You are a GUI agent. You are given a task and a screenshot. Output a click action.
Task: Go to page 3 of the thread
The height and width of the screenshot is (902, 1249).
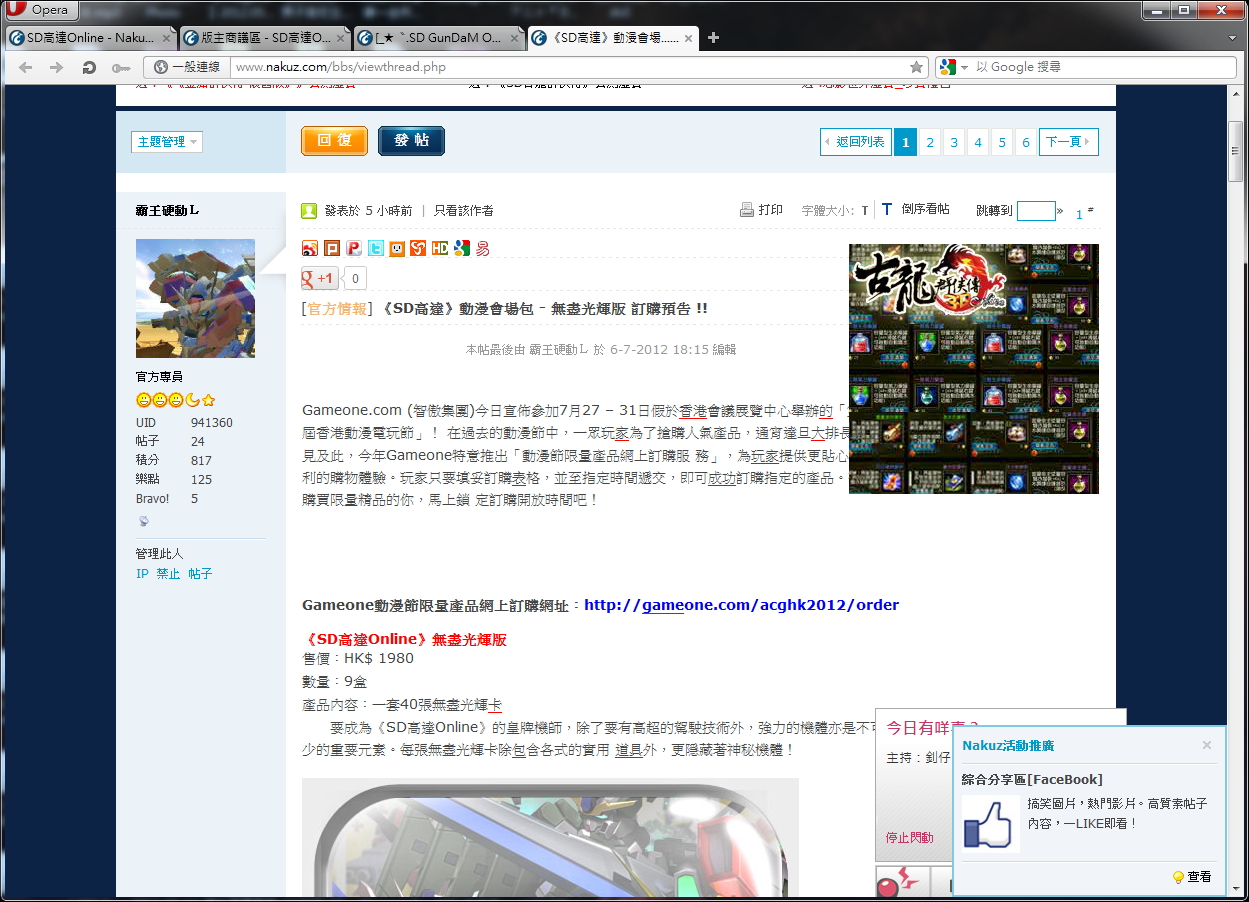pos(954,142)
